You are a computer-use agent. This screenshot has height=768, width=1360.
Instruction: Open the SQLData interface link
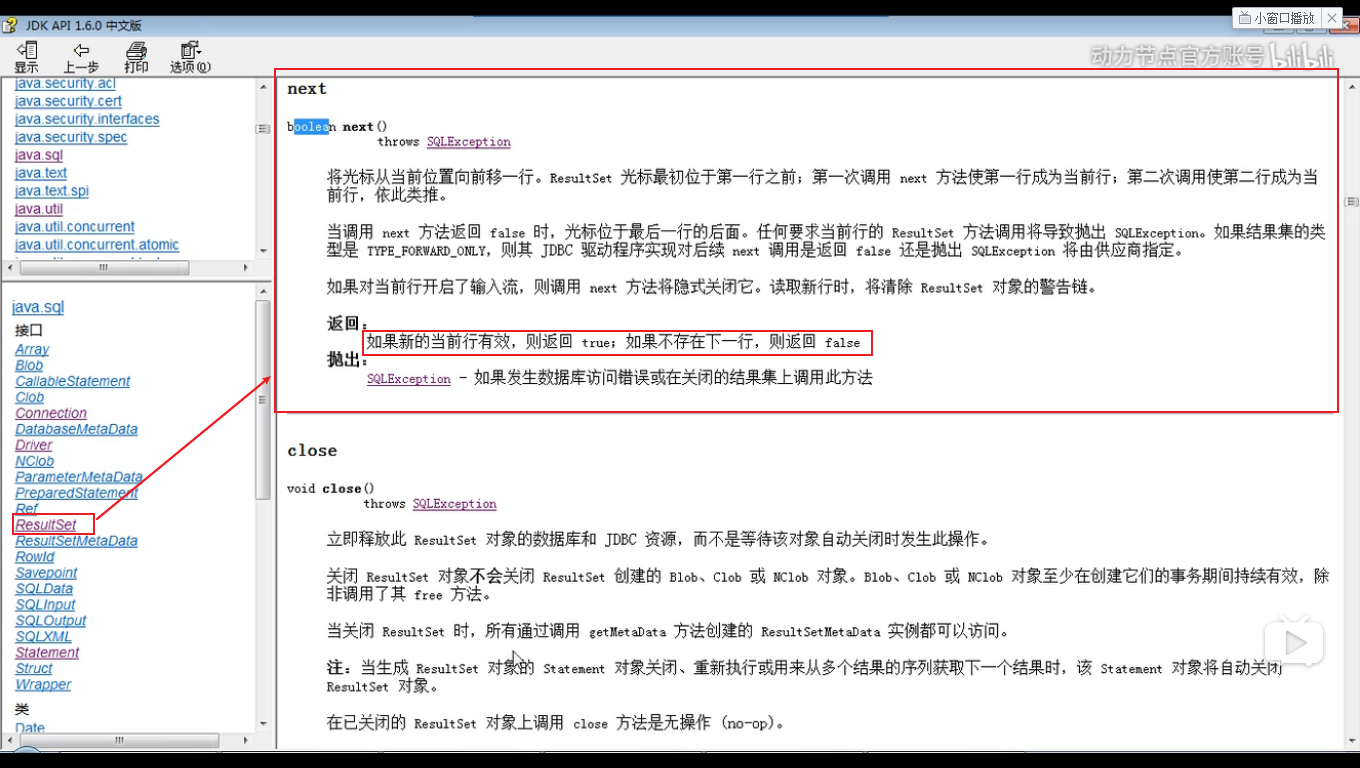coord(44,589)
